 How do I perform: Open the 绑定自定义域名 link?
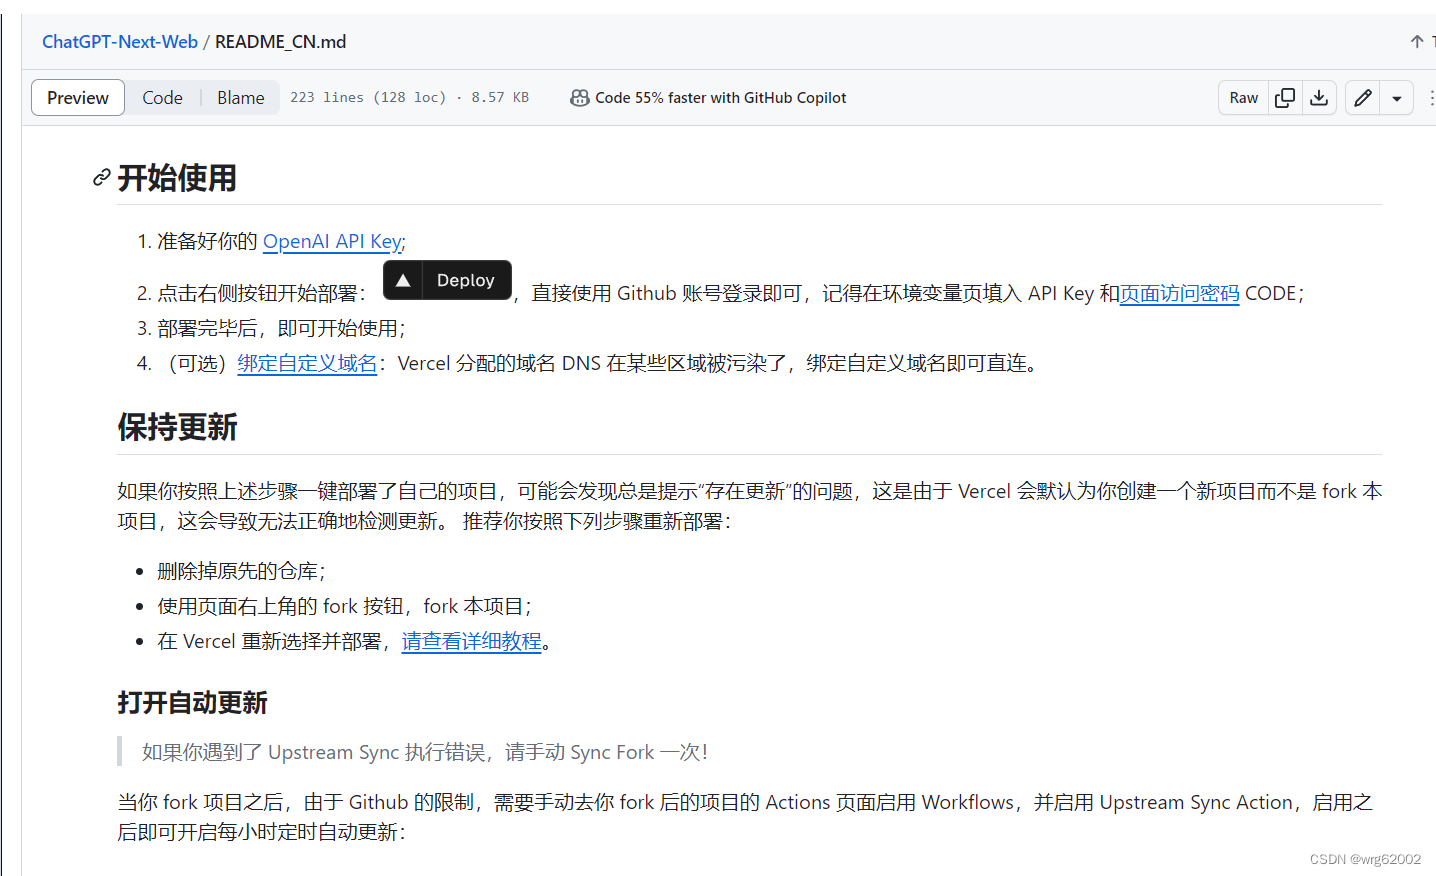(x=307, y=363)
